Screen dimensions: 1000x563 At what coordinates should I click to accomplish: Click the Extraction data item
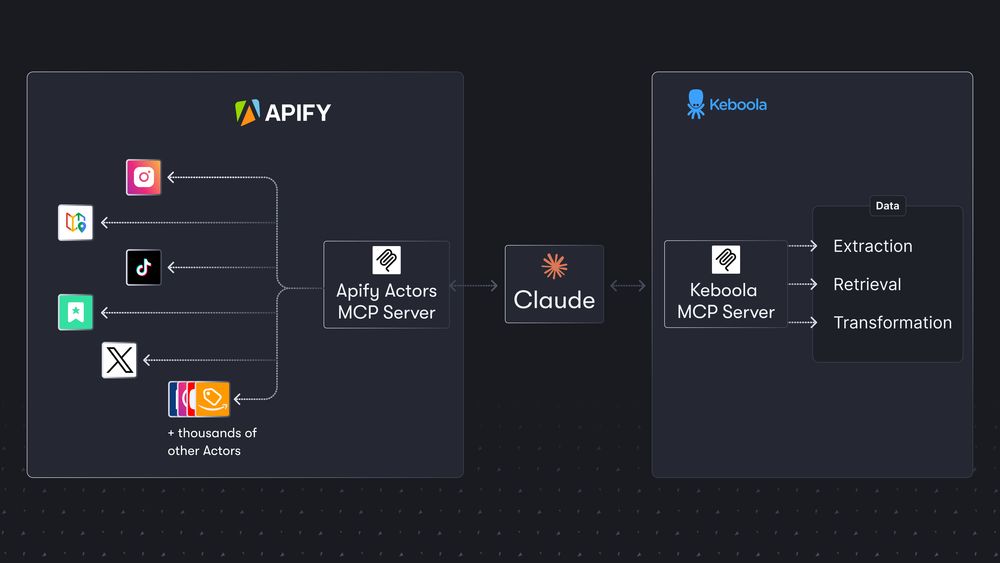click(x=872, y=246)
